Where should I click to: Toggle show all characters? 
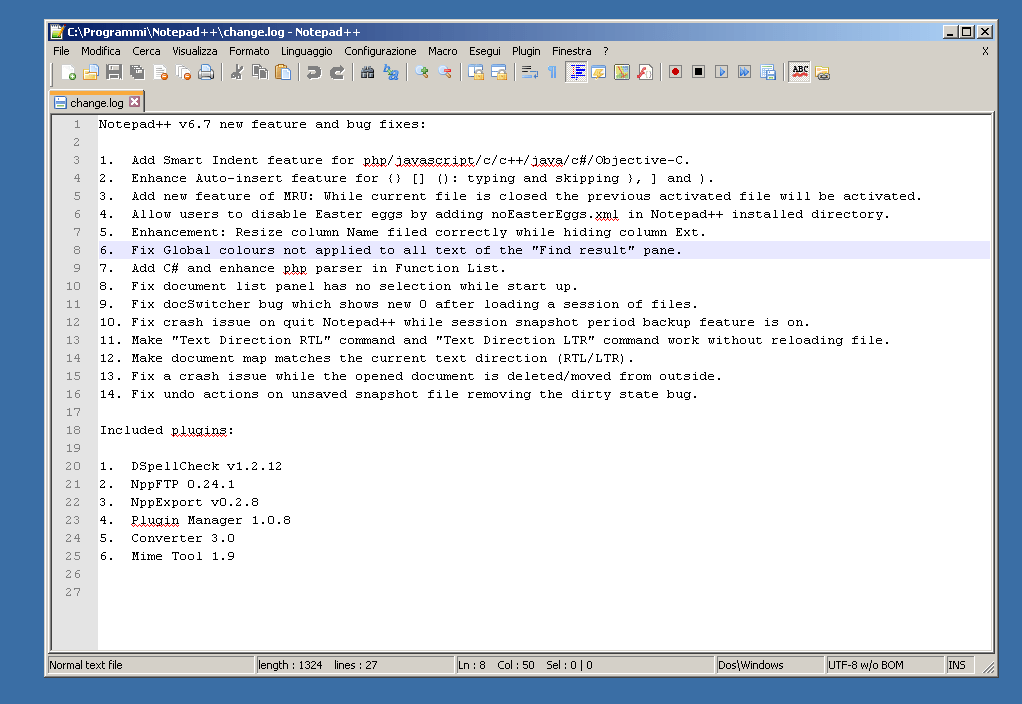(552, 71)
